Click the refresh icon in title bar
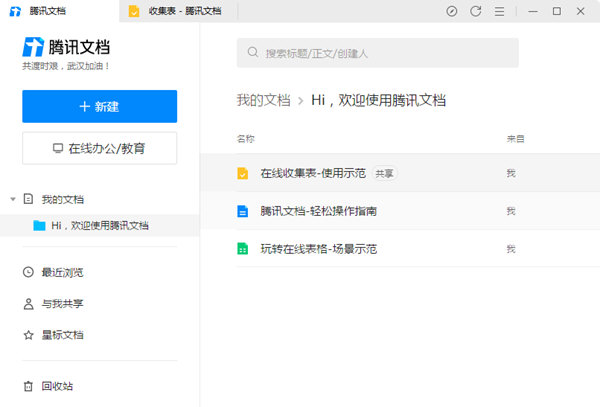The image size is (600, 407). pos(476,11)
